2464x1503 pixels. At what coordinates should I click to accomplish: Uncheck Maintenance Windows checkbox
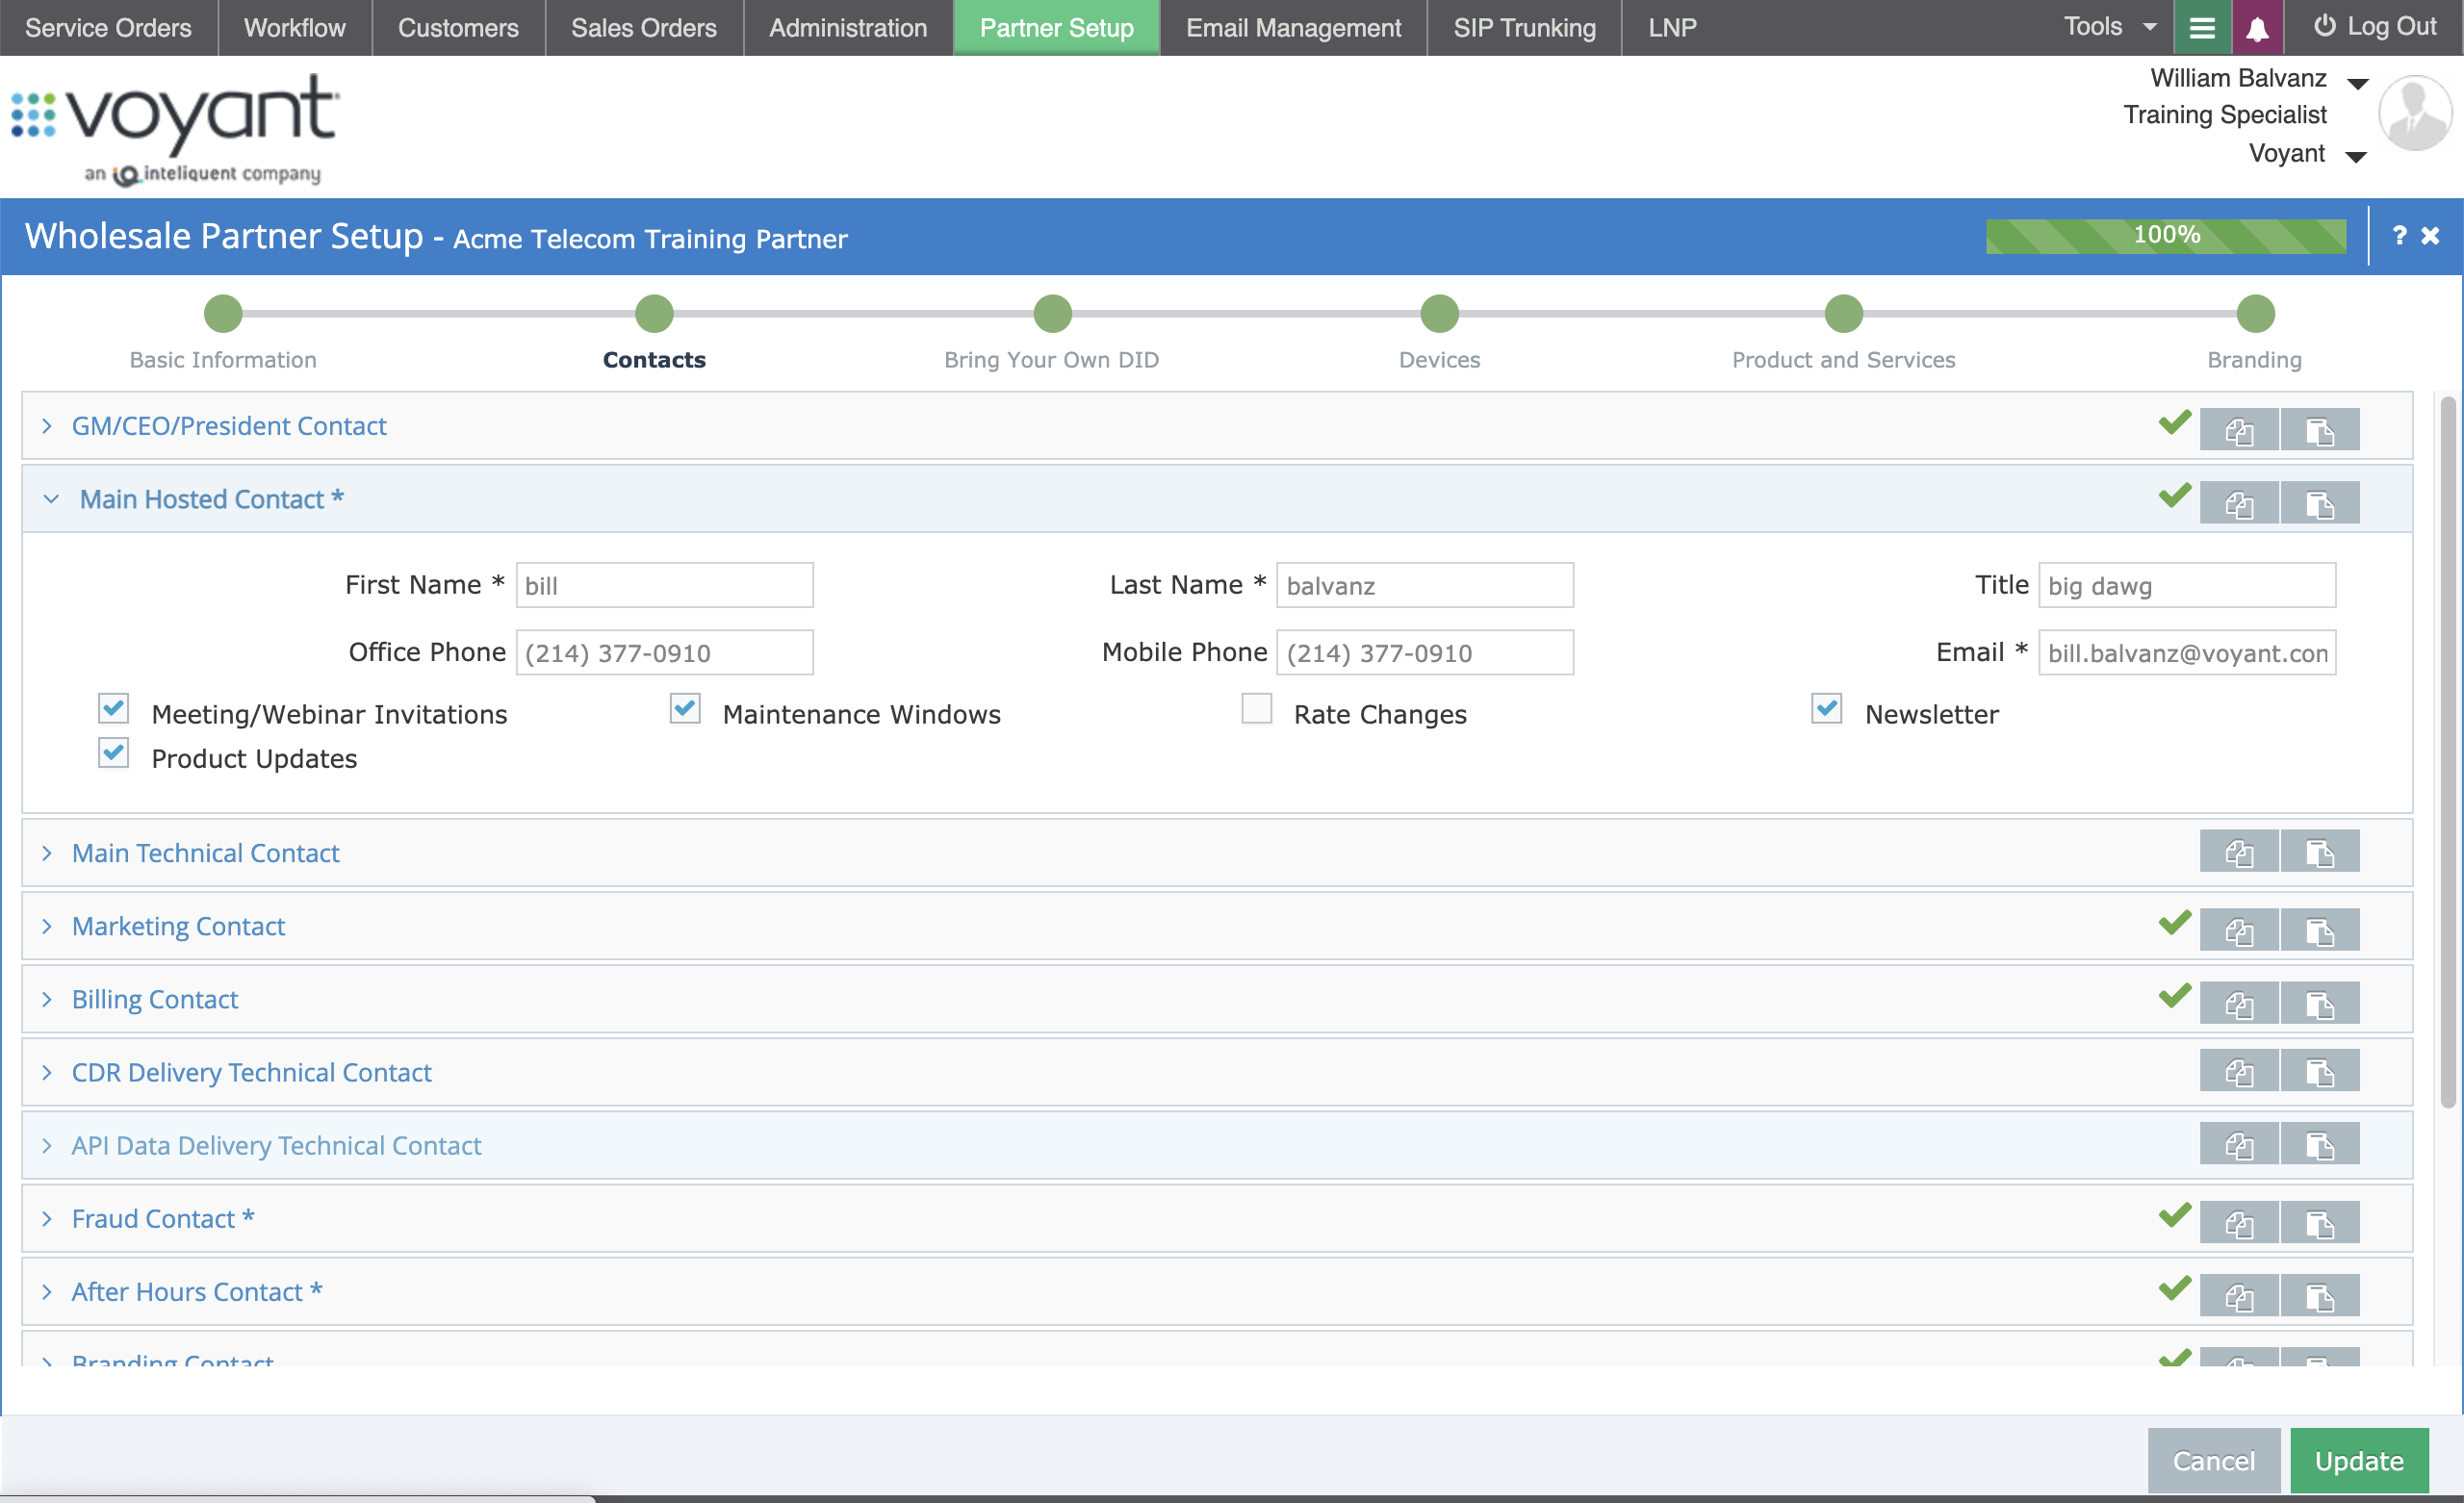point(685,709)
